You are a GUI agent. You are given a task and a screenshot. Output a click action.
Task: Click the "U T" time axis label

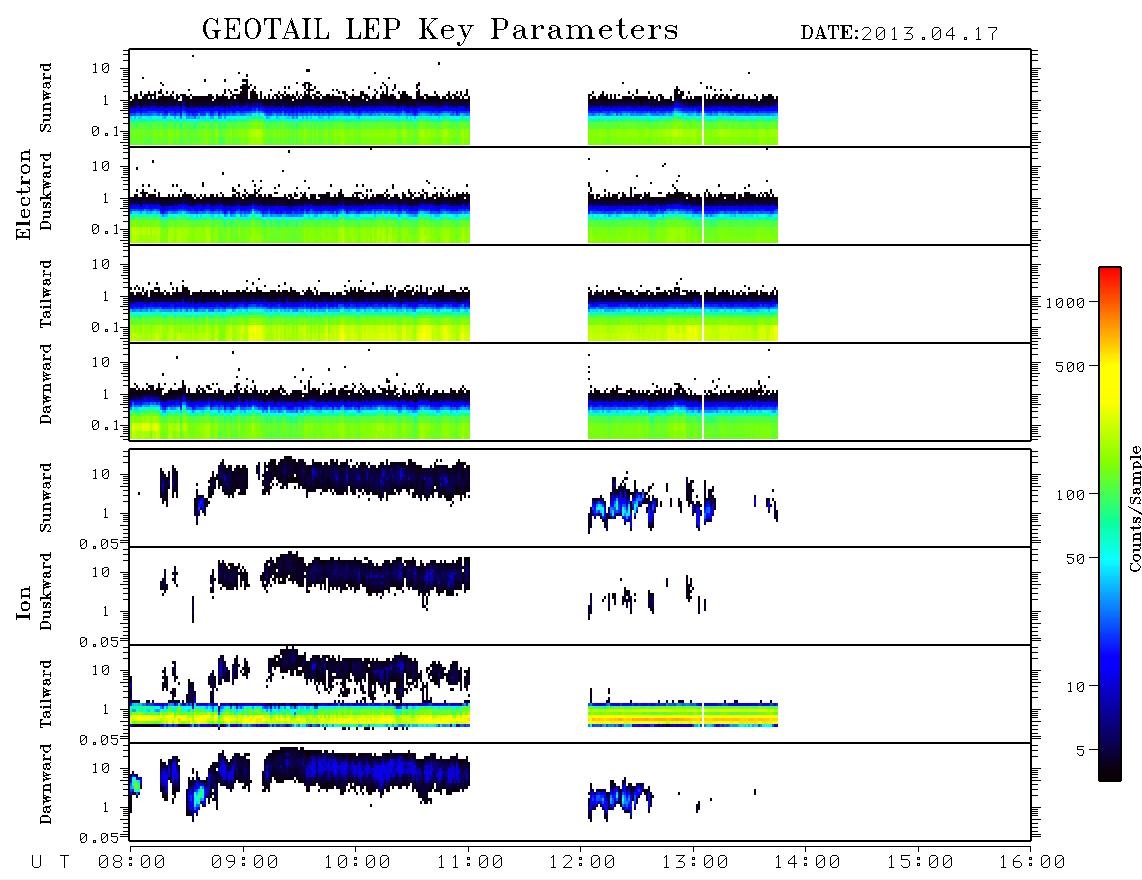[x=50, y=862]
